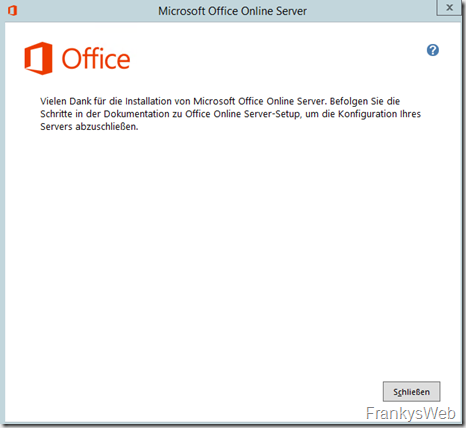
Task: Click the word Dokumentation in the message
Action: [136, 114]
